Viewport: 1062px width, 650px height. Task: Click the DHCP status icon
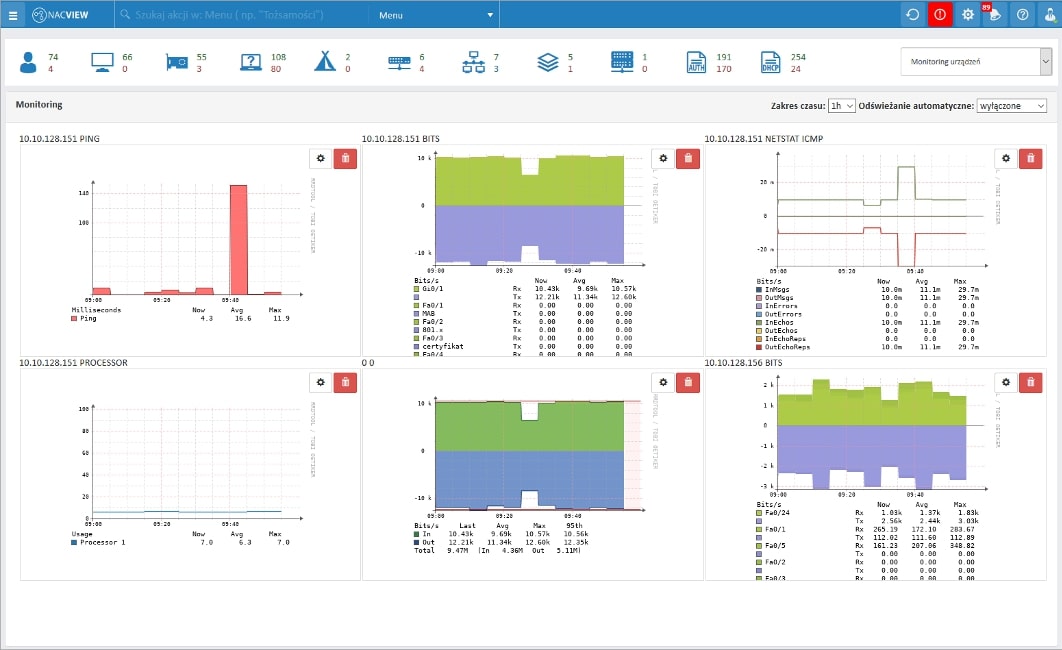click(770, 63)
